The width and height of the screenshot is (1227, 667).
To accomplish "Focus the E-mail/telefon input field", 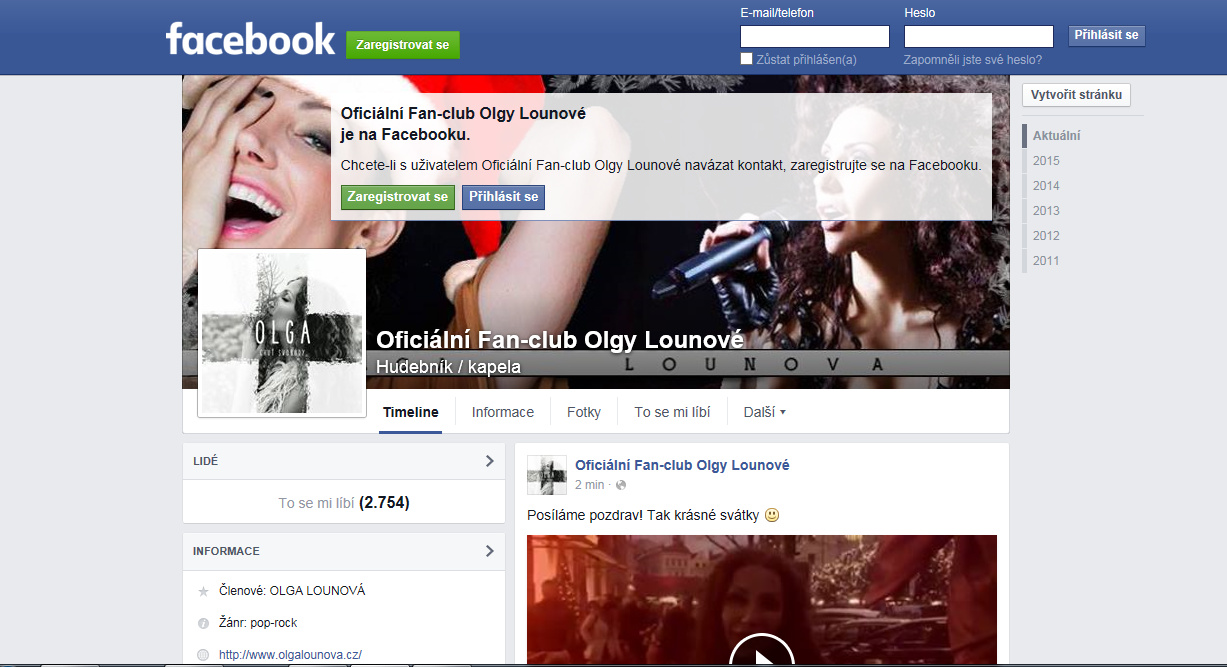I will pos(815,37).
